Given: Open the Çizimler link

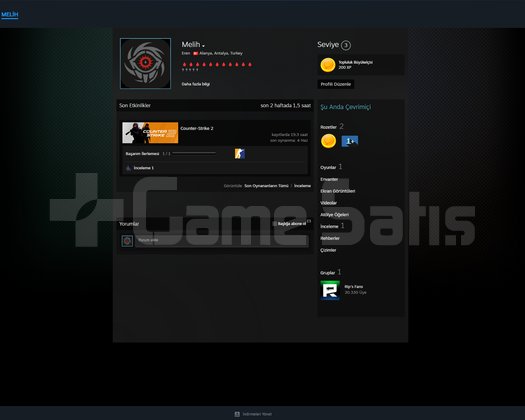Looking at the screenshot, I should pos(328,250).
